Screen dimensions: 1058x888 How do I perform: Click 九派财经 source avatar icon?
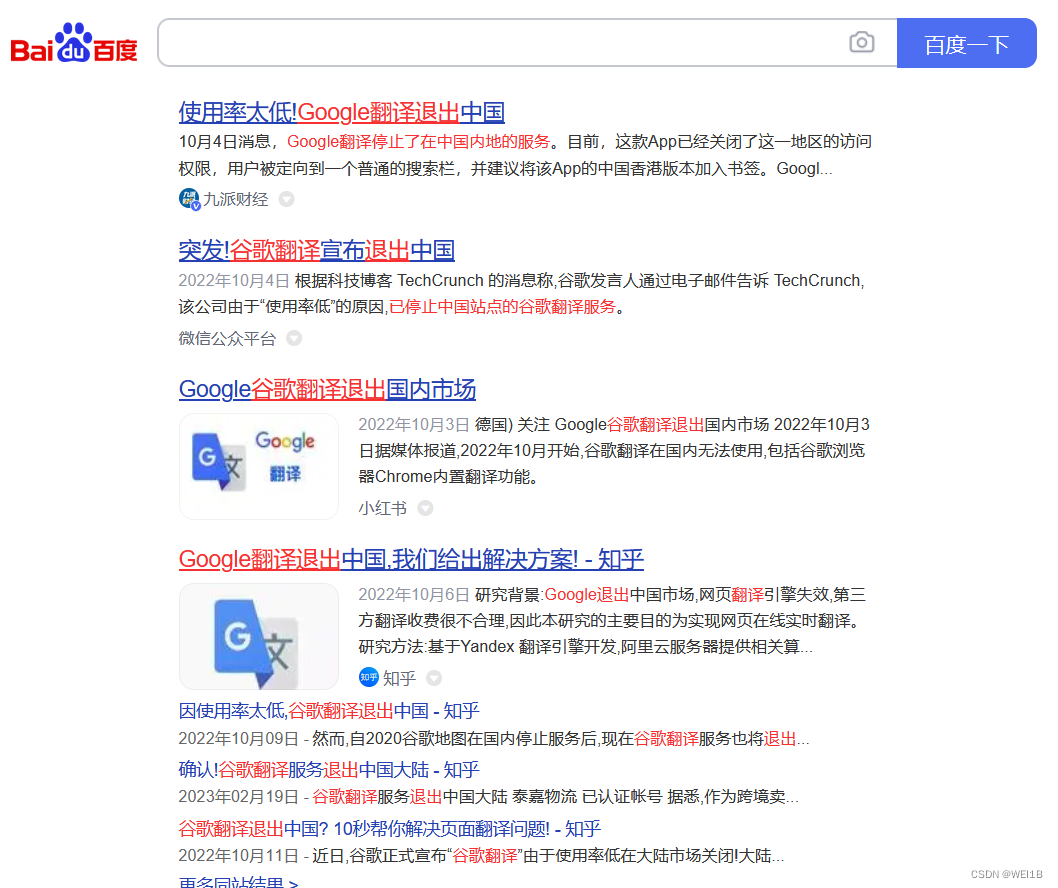coord(189,199)
